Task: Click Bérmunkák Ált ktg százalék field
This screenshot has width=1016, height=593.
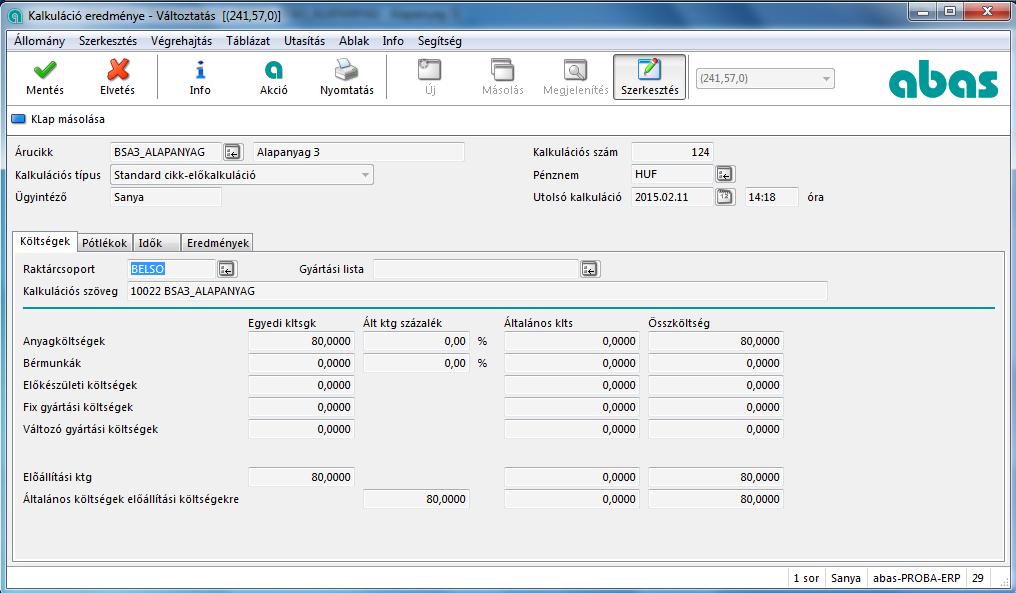Action: [417, 363]
